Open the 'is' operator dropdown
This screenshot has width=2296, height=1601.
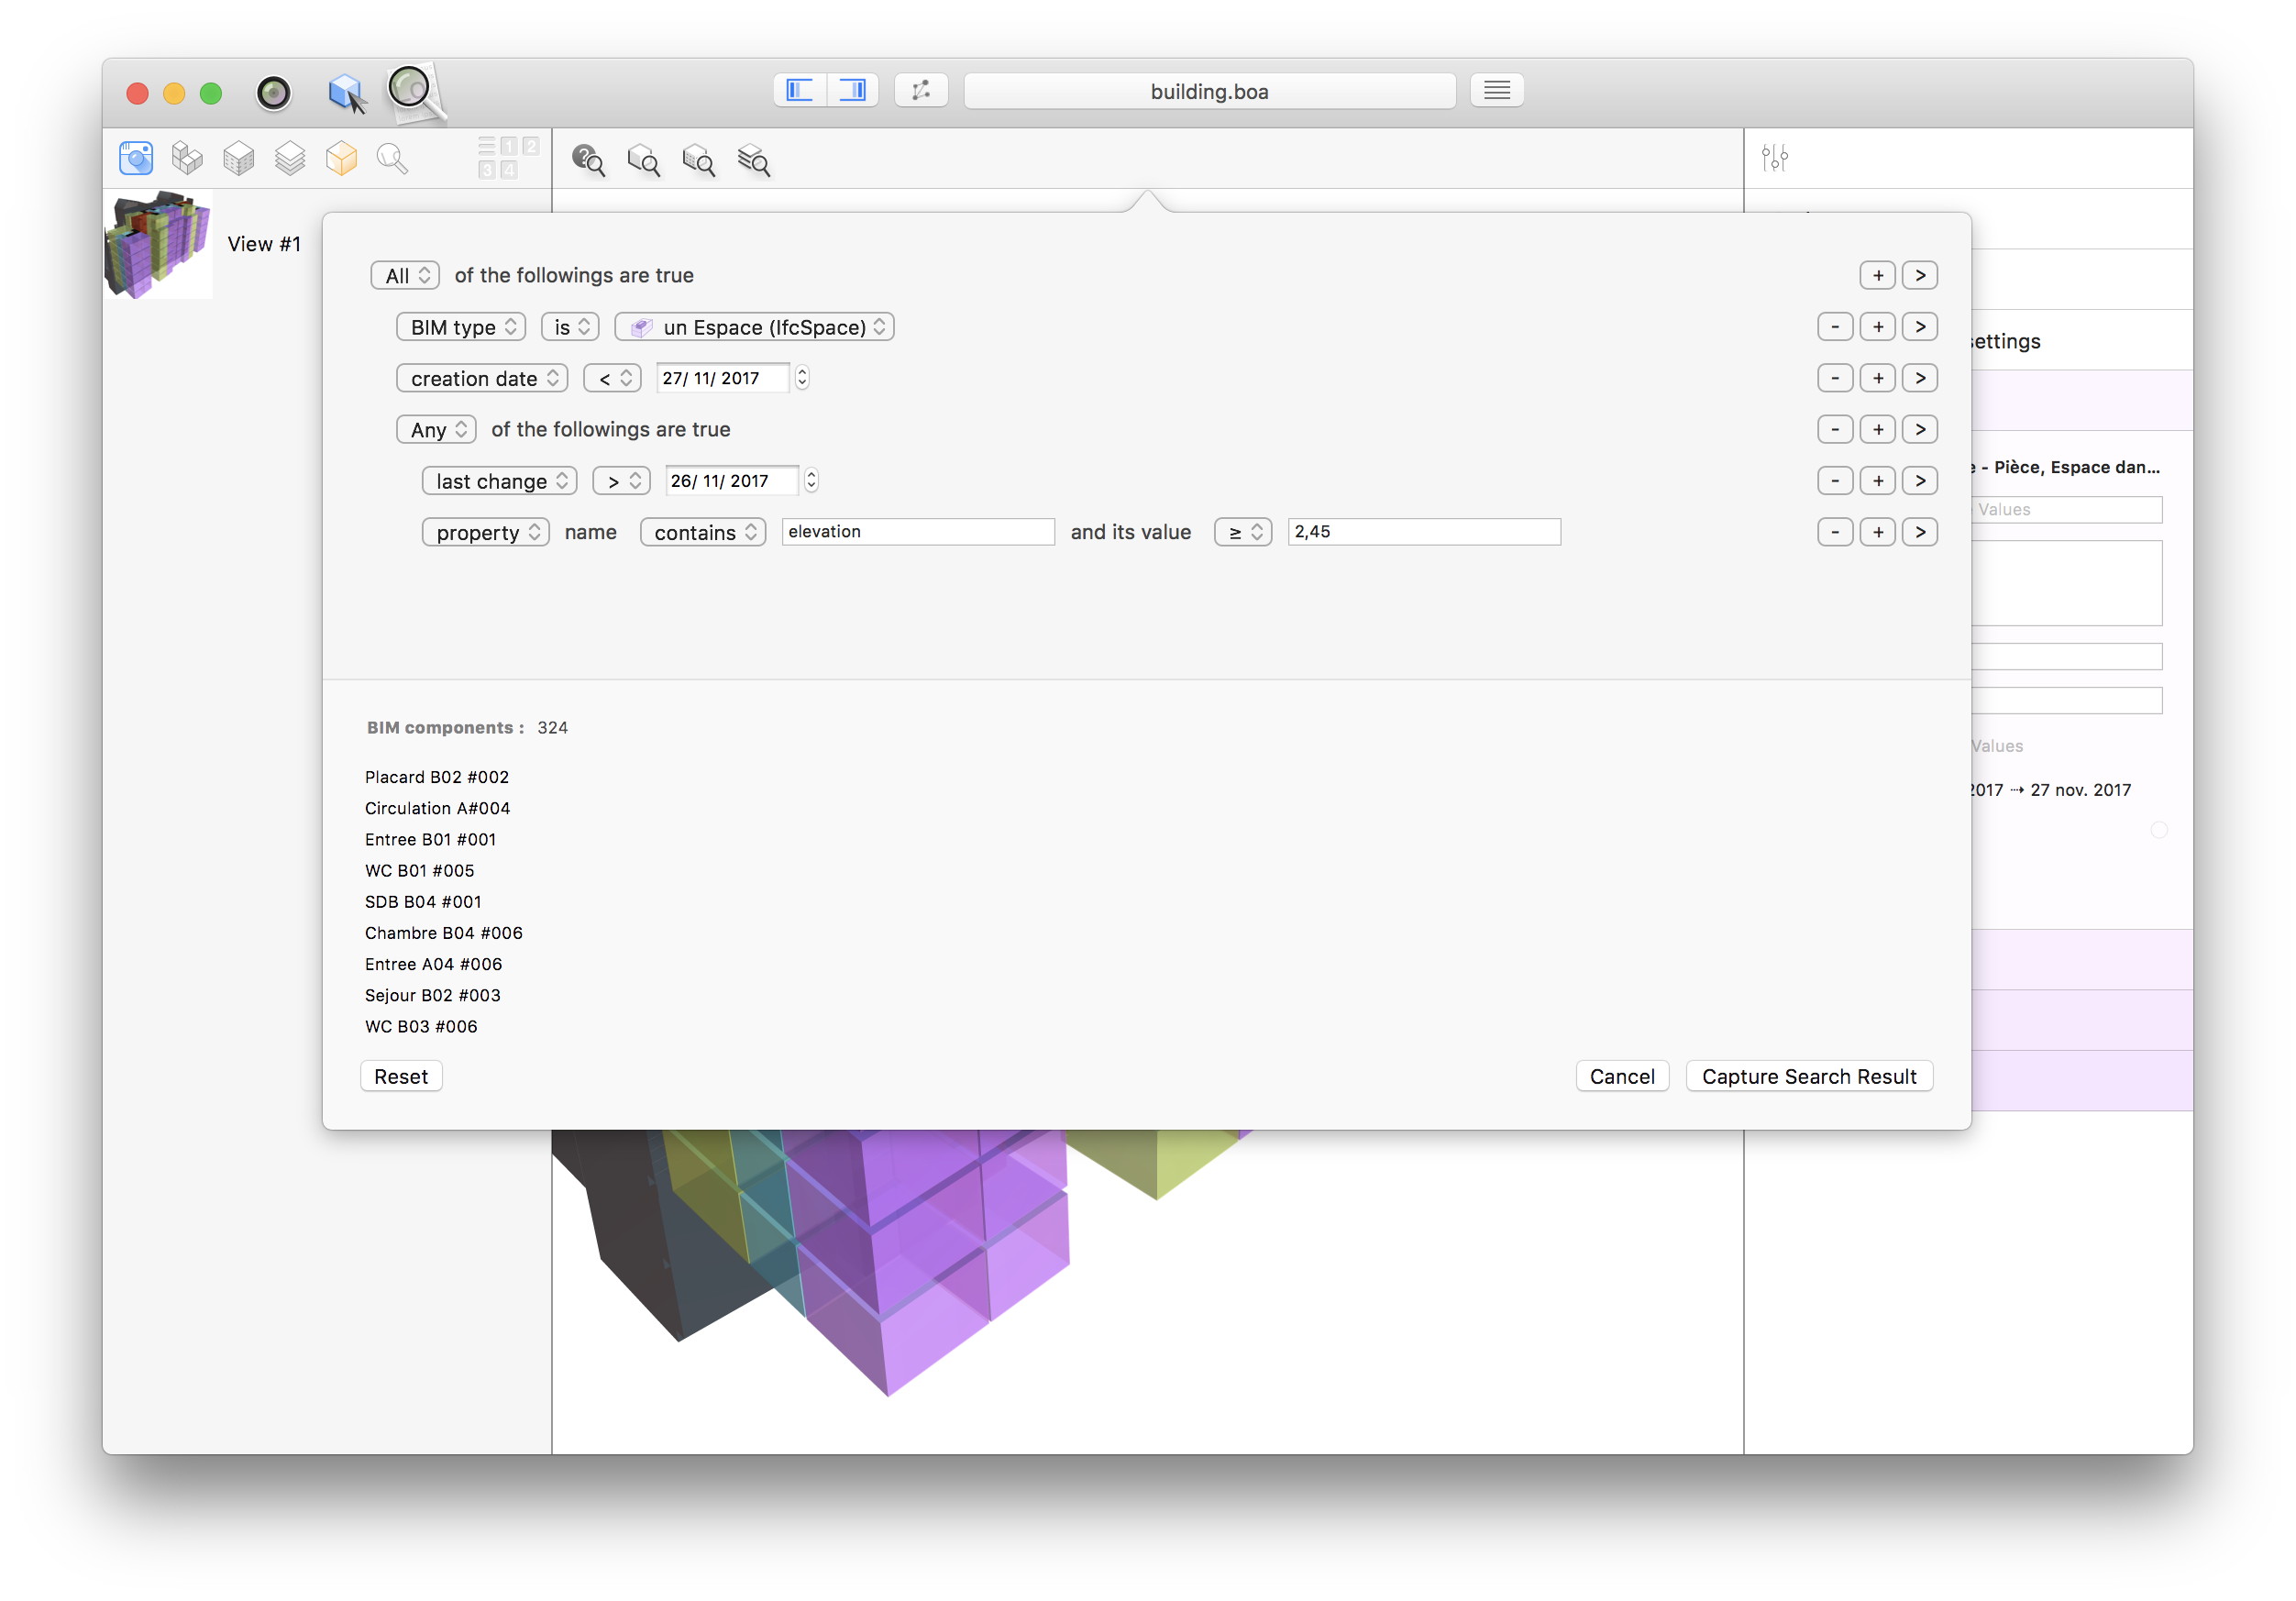(570, 327)
